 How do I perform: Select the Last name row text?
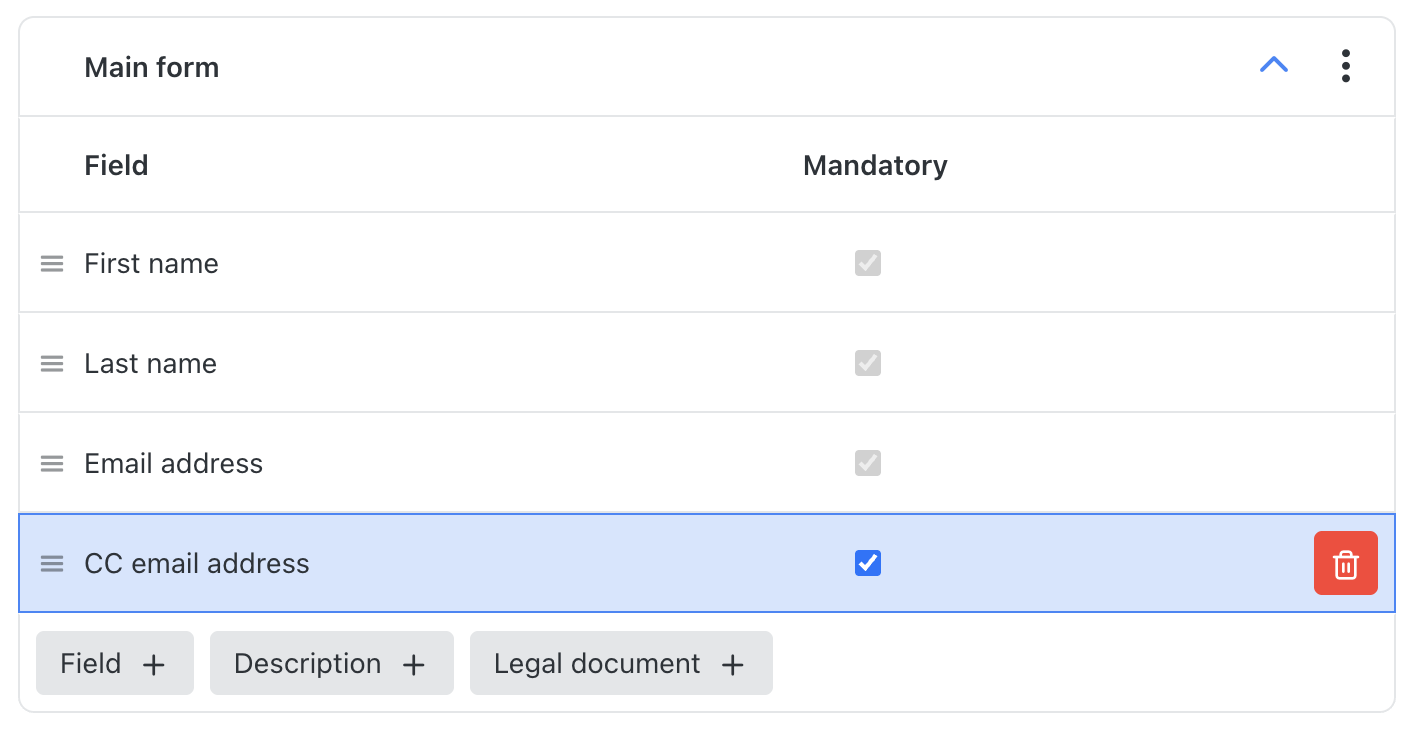(150, 364)
